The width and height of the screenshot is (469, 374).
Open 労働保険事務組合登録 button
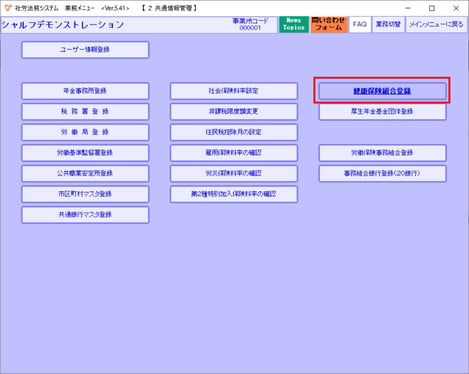(382, 153)
